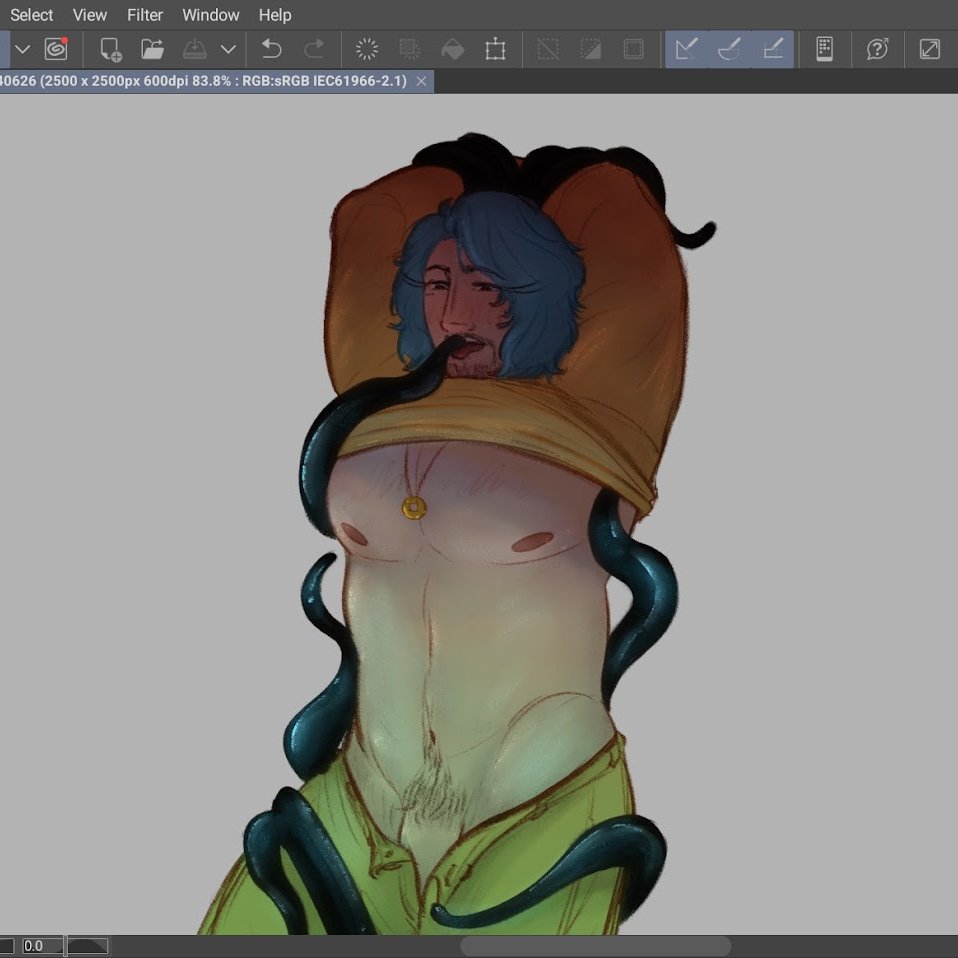The image size is (958, 958).
Task: Toggle Snap to Special Ruler
Action: [x=729, y=49]
